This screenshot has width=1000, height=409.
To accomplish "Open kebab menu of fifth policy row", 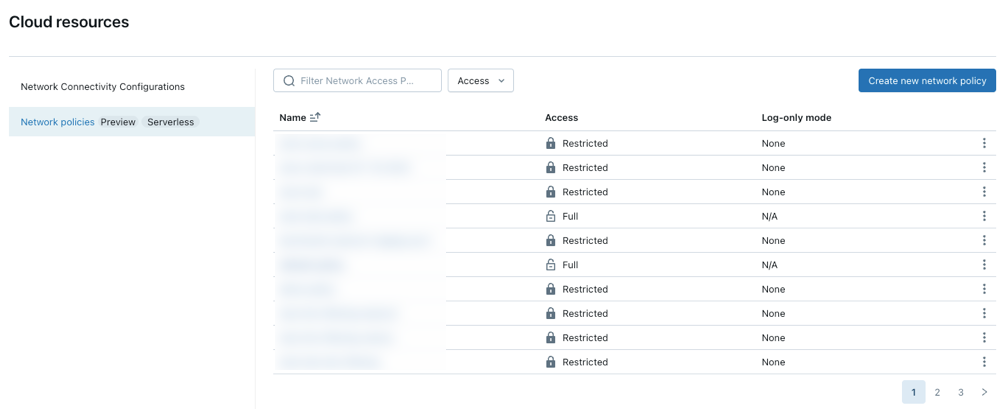I will coord(984,240).
